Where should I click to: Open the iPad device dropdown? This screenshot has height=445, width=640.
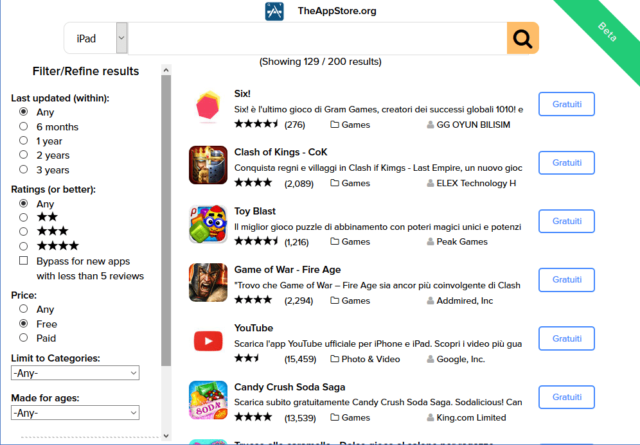(x=96, y=38)
